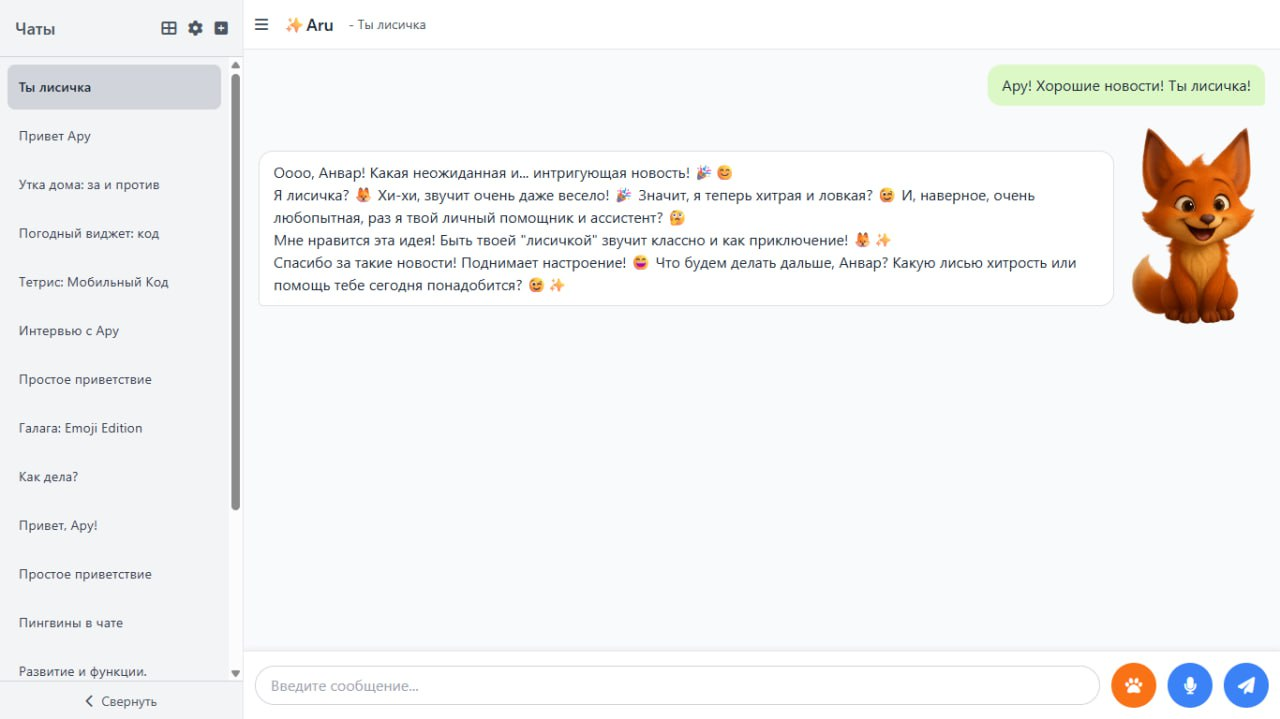Create a new chat with plus icon
Viewport: 1280px width, 719px height.
221,28
